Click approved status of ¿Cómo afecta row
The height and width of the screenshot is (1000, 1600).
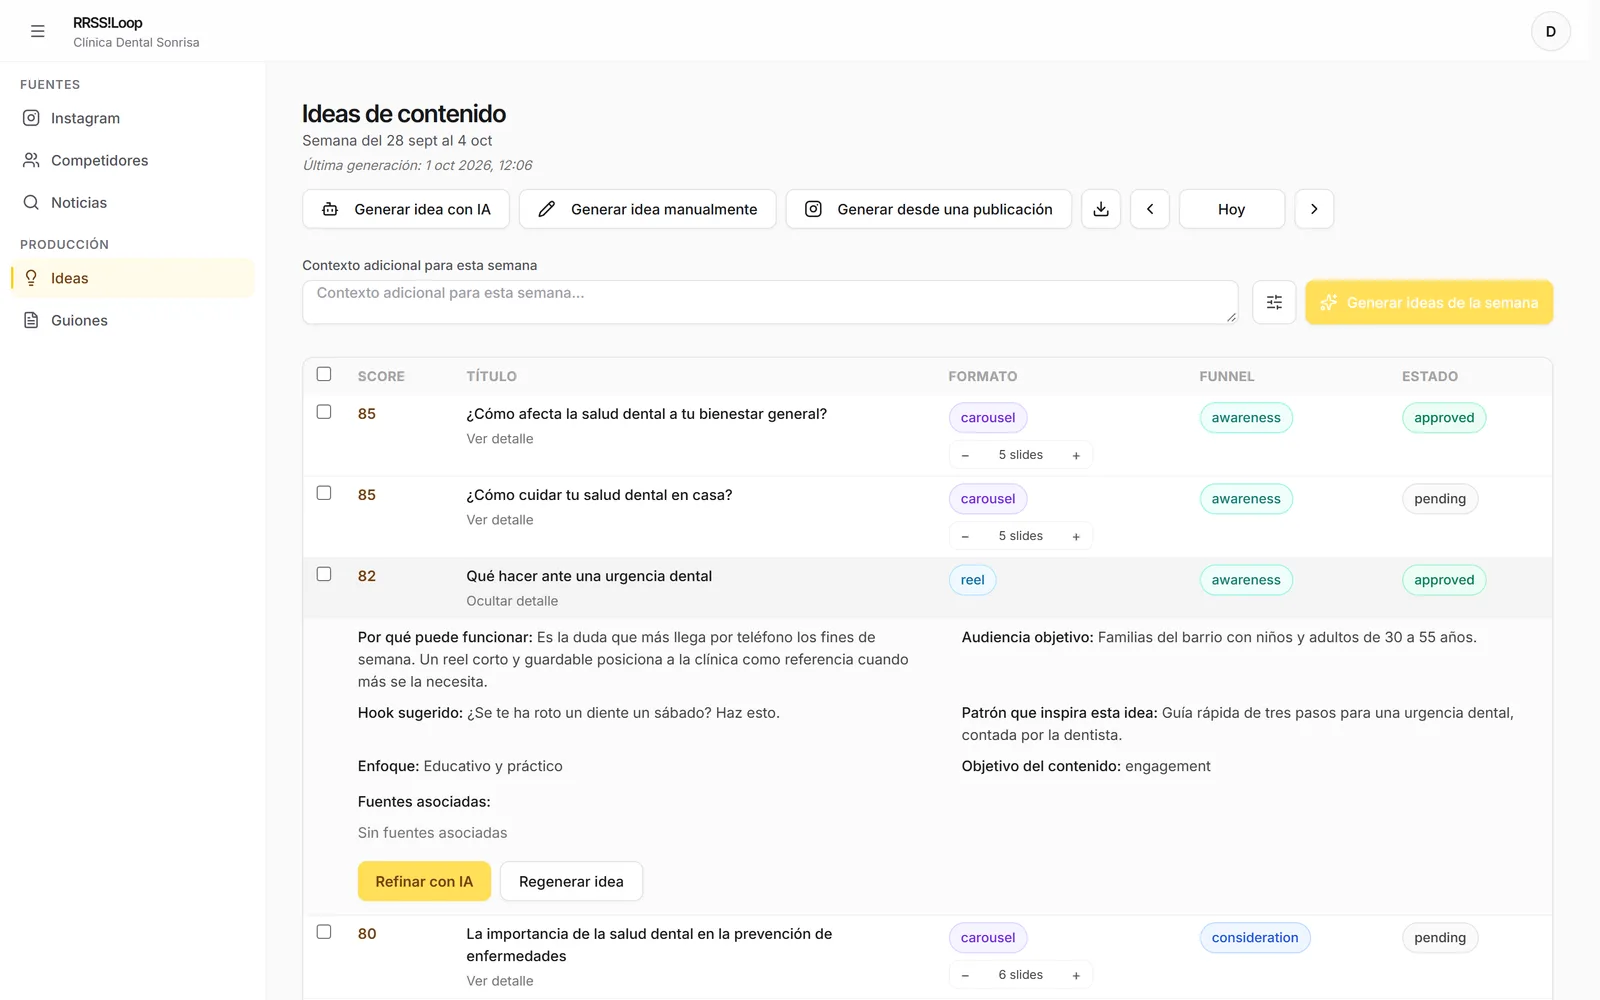1444,418
